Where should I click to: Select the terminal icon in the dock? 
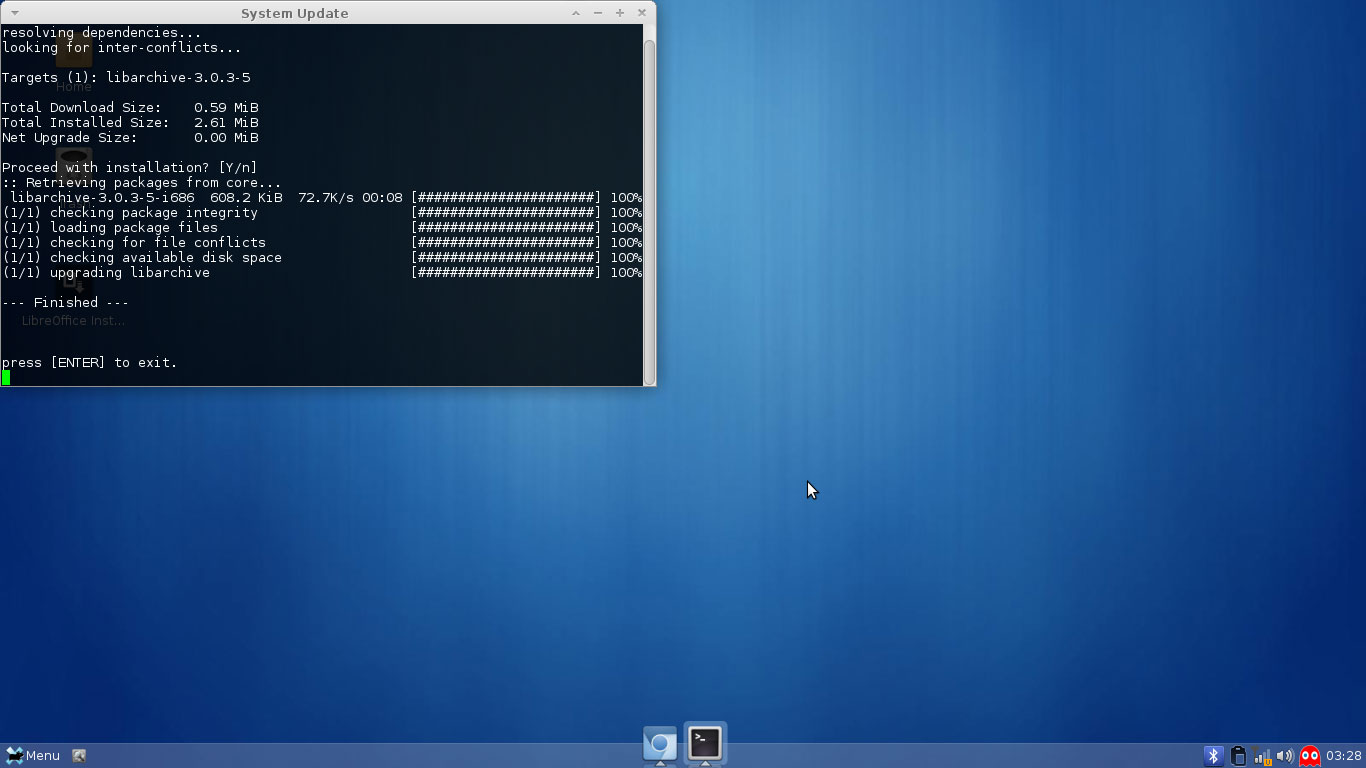click(x=705, y=743)
